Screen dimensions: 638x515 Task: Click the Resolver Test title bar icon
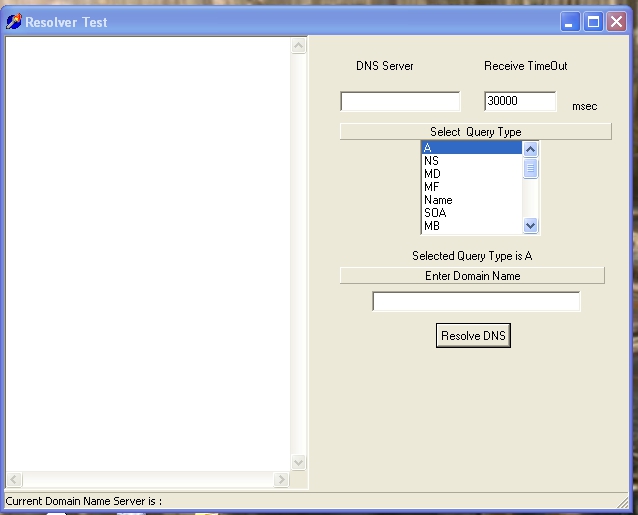13,21
